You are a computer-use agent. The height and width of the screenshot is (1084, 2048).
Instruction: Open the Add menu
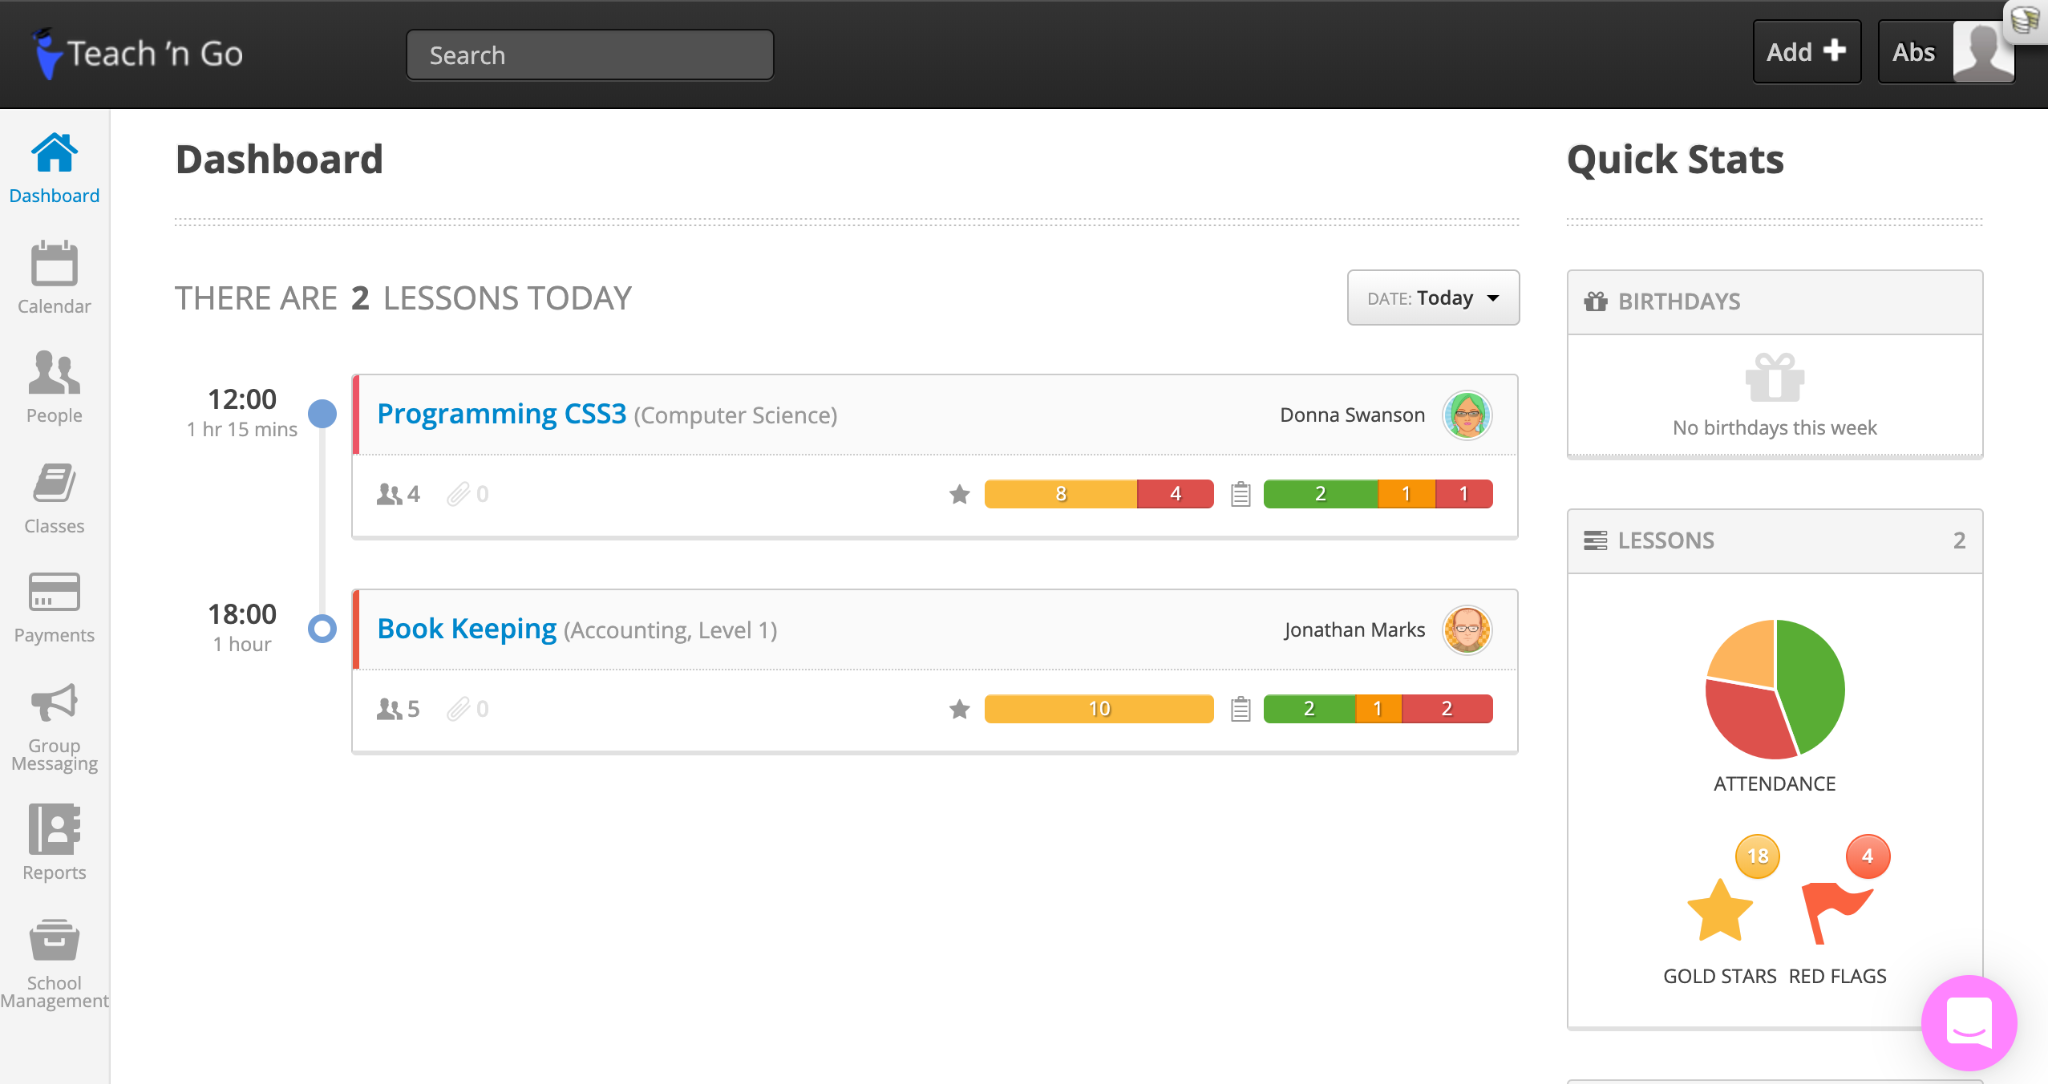(x=1806, y=51)
